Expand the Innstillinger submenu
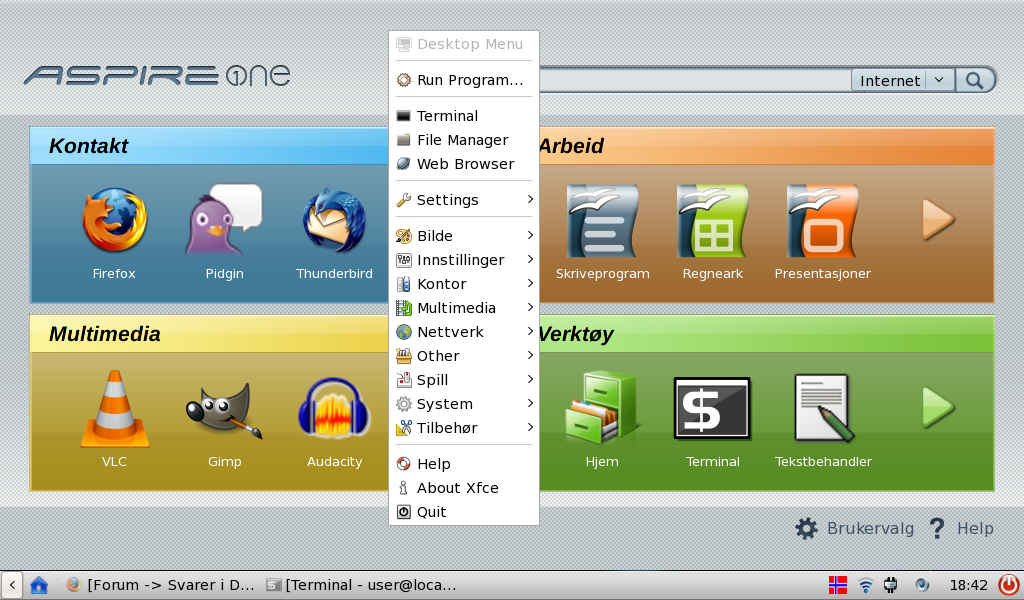 click(x=464, y=260)
